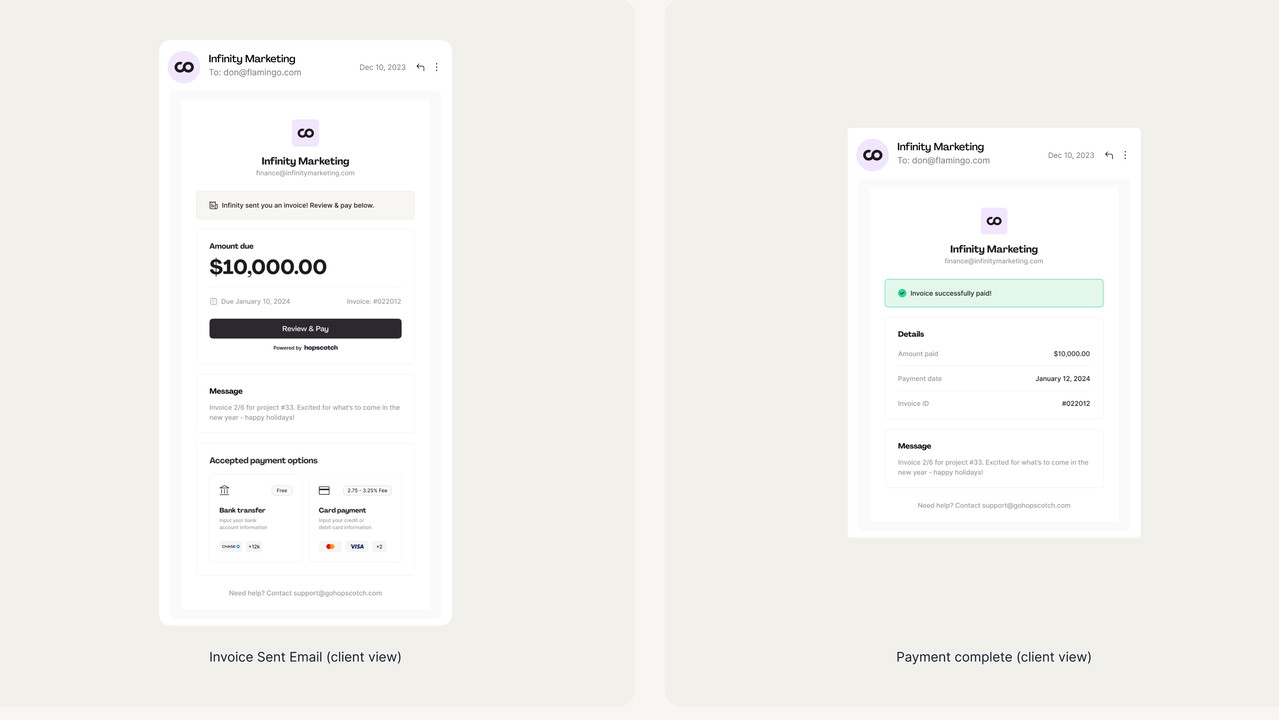
Task: Click the credit card icon for Card payment
Action: tap(324, 490)
